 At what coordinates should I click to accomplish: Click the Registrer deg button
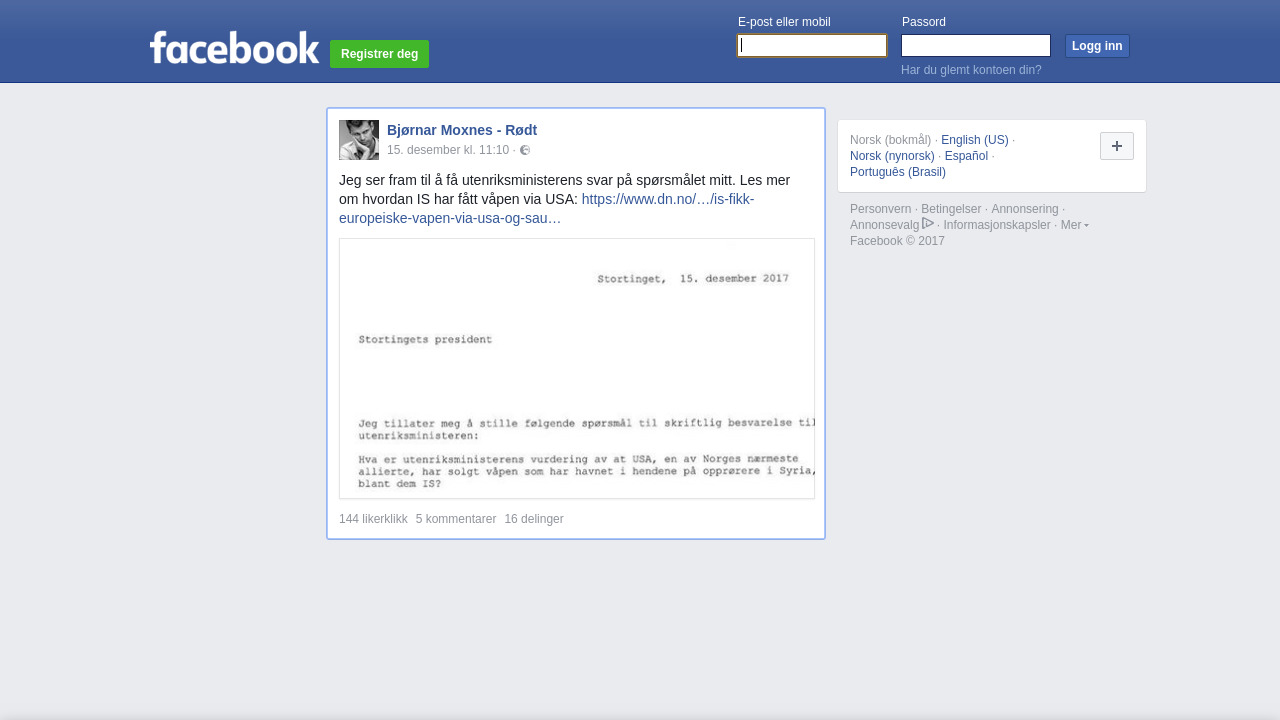point(379,54)
